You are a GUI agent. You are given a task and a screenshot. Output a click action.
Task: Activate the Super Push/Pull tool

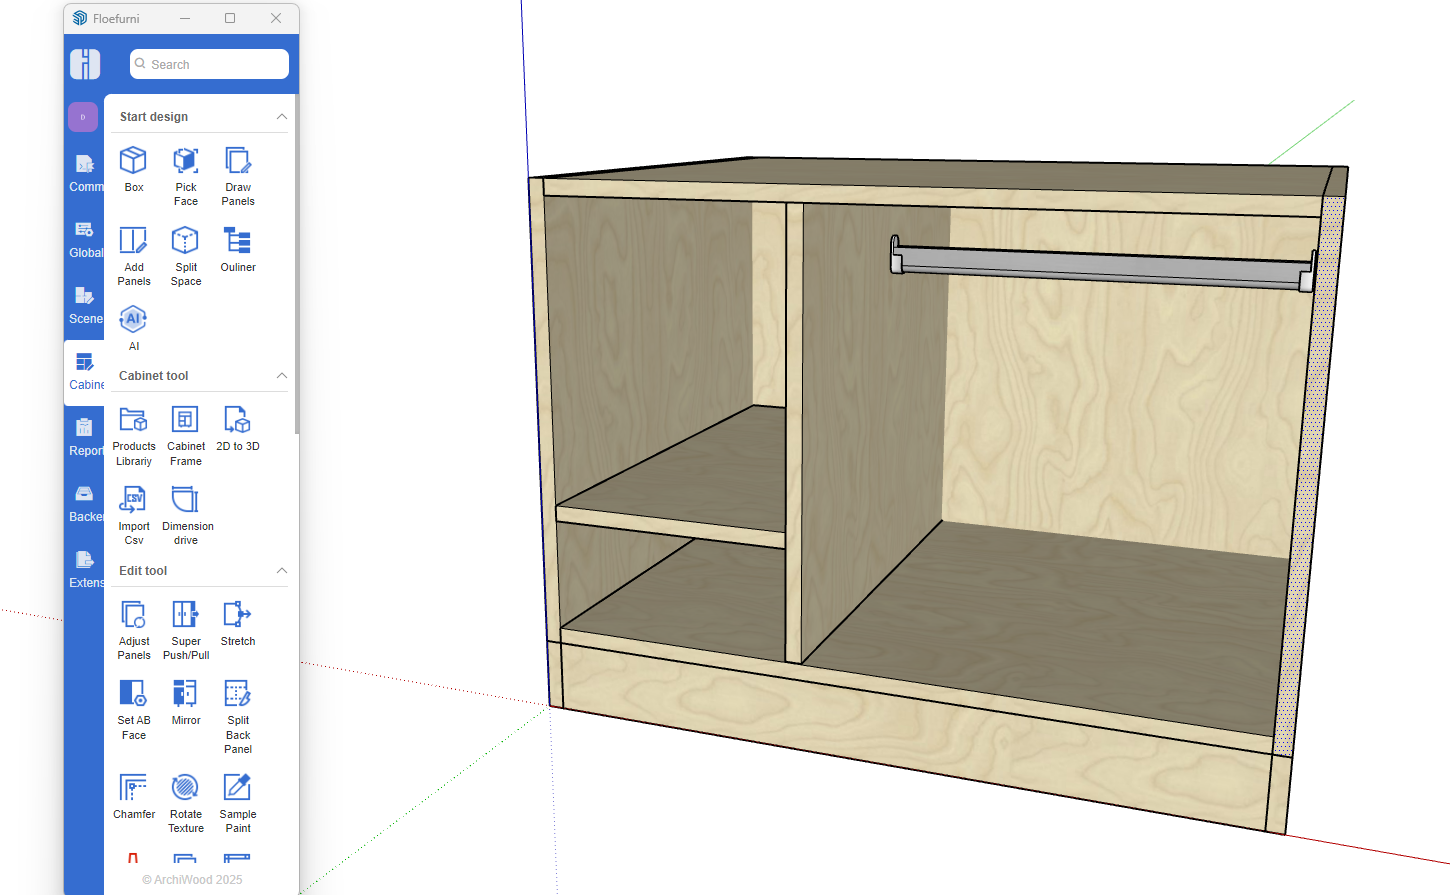click(185, 615)
